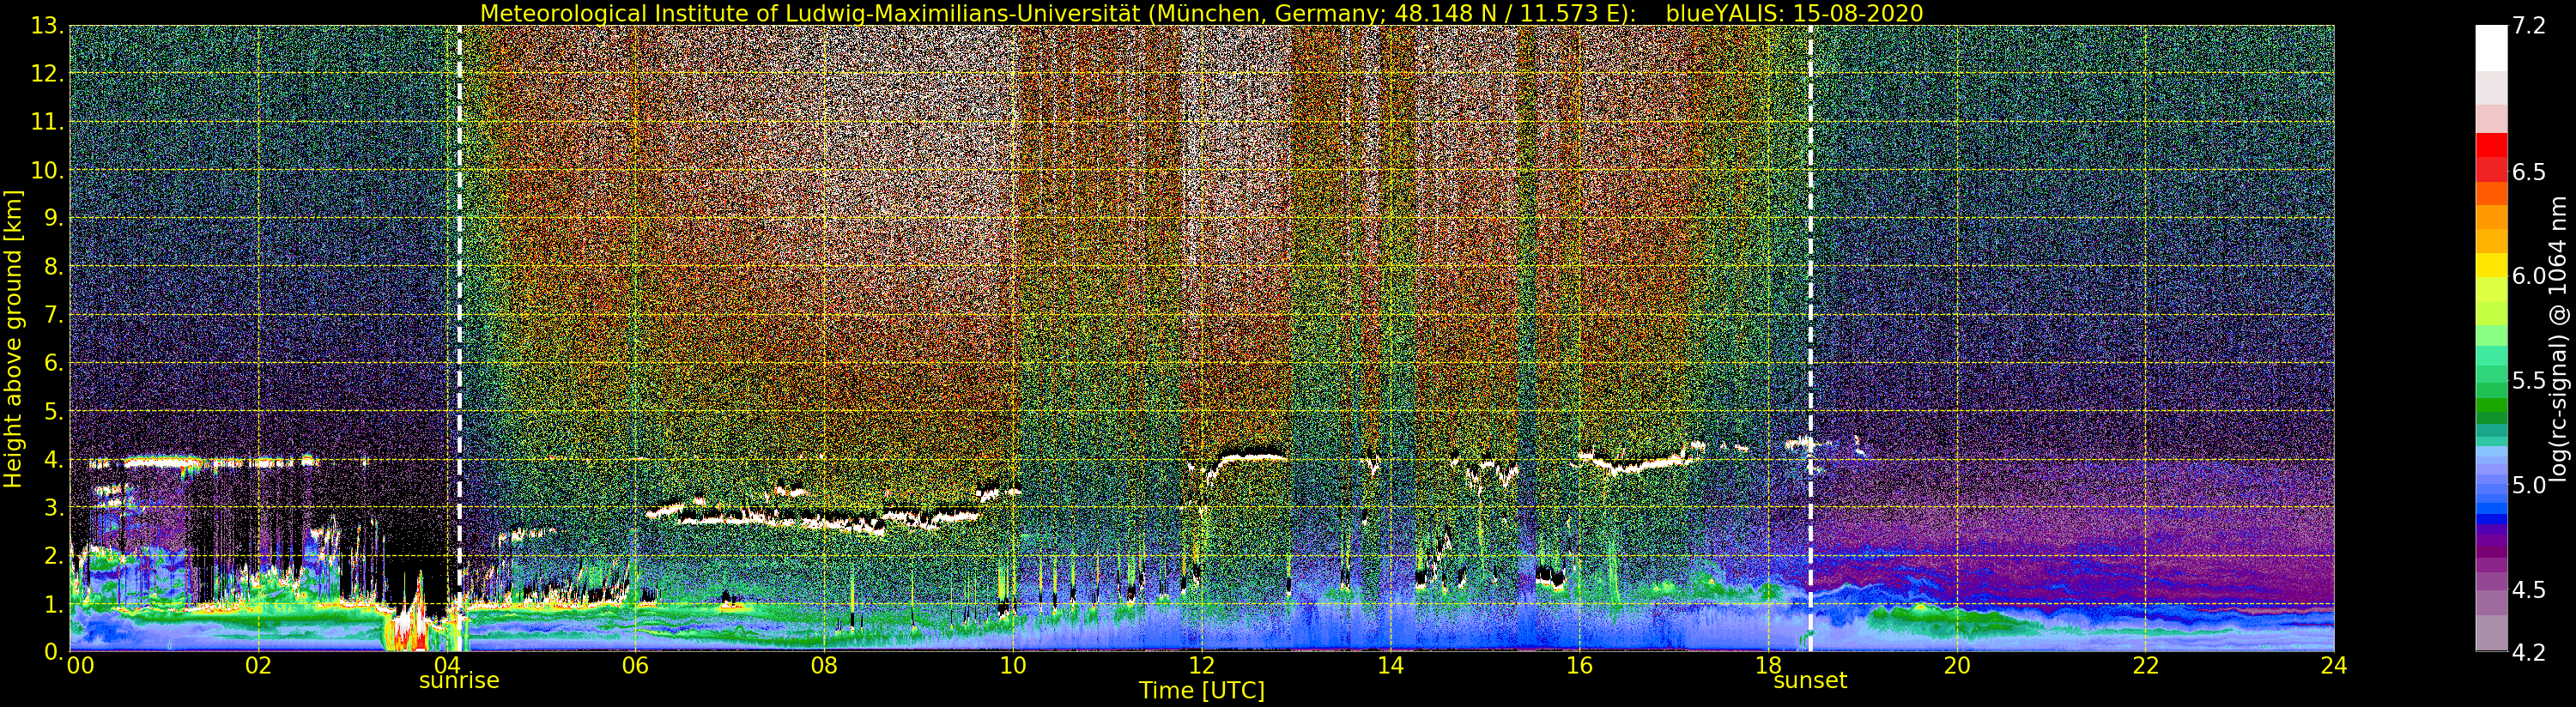Viewport: 2576px width, 707px height.
Task: Click the '13.' tick on the height axis
Action: coord(48,26)
